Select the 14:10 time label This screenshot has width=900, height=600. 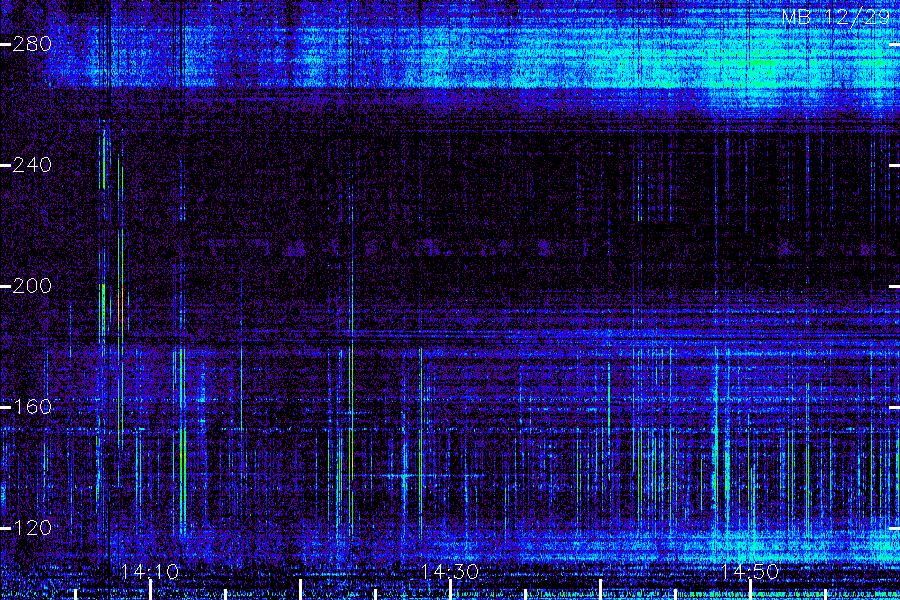tap(150, 572)
